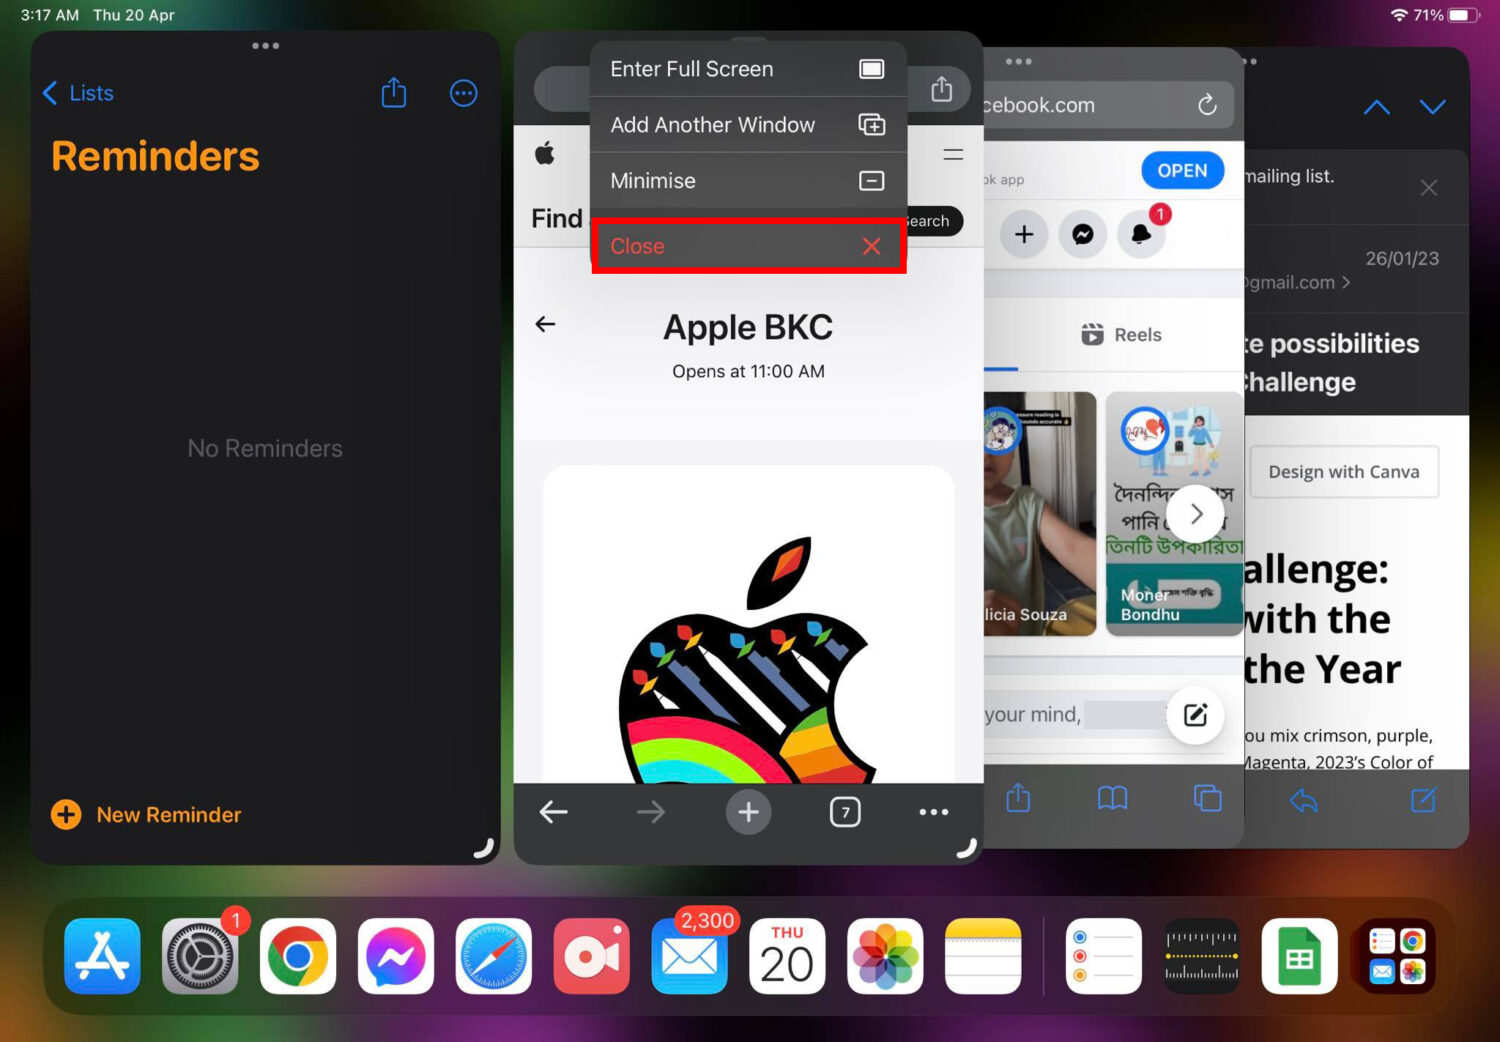This screenshot has height=1042, width=1500.
Task: Select Close in the window menu
Action: click(748, 246)
